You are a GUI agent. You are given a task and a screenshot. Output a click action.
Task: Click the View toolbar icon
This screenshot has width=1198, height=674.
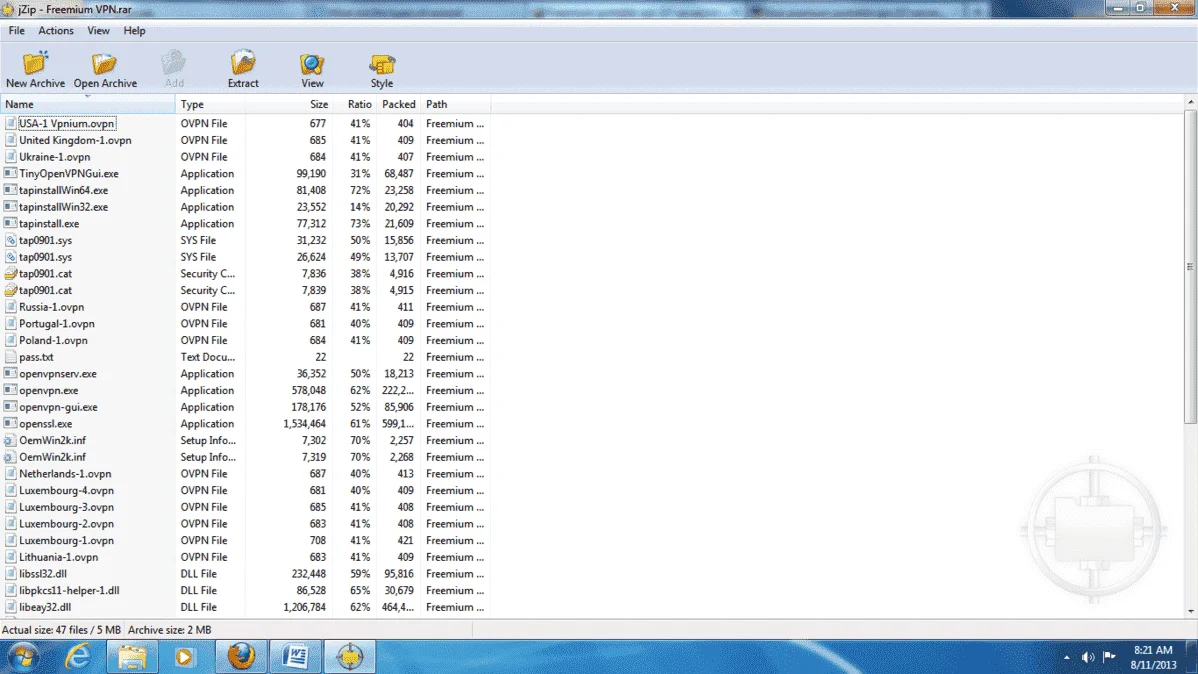click(x=312, y=64)
